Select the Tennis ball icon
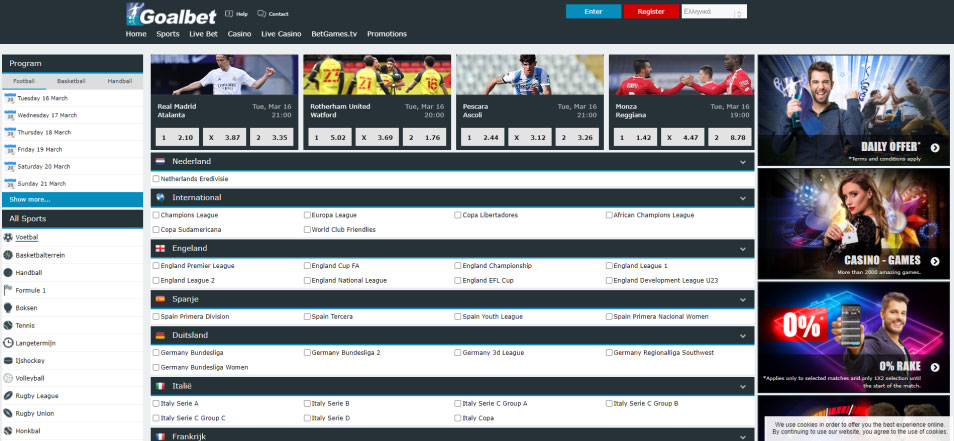 coord(8,325)
